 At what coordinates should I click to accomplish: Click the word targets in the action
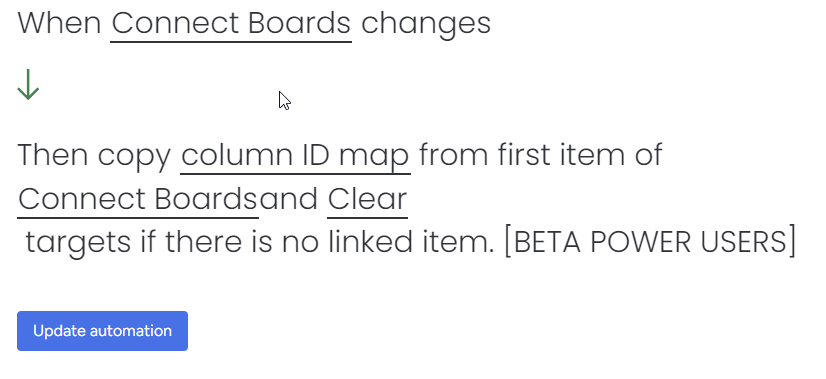pyautogui.click(x=78, y=244)
